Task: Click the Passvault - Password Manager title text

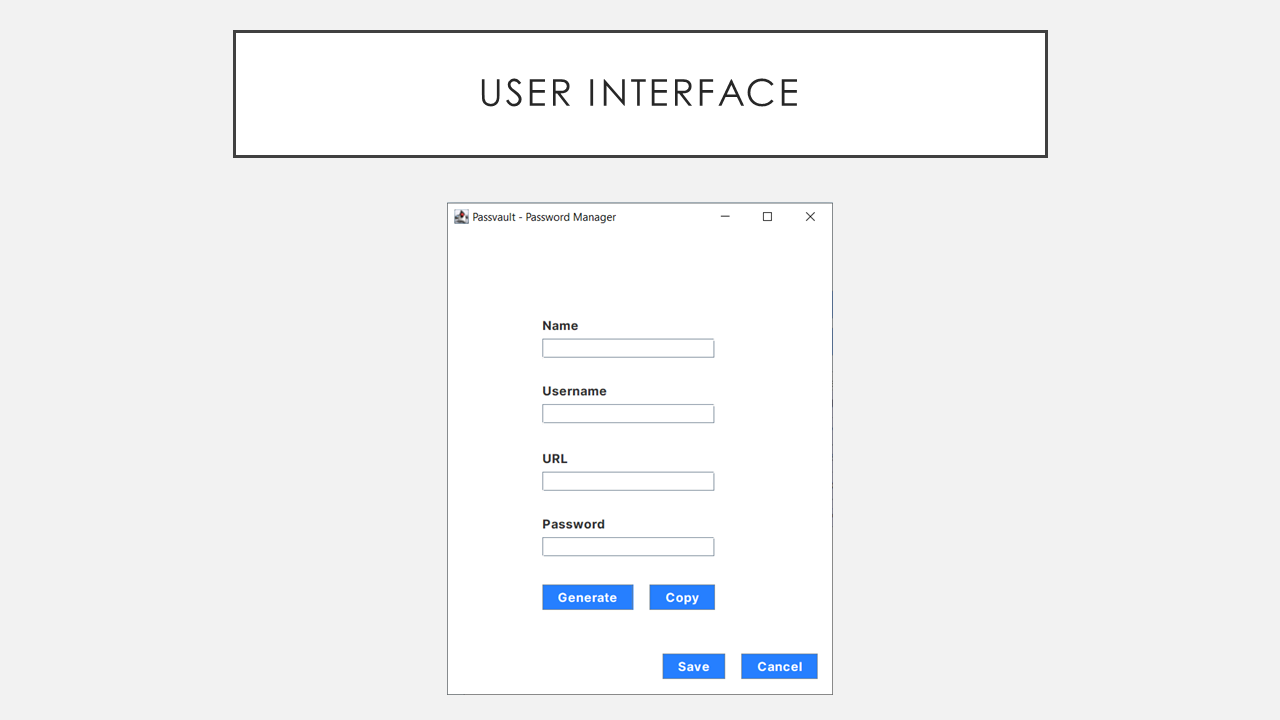Action: pyautogui.click(x=544, y=217)
